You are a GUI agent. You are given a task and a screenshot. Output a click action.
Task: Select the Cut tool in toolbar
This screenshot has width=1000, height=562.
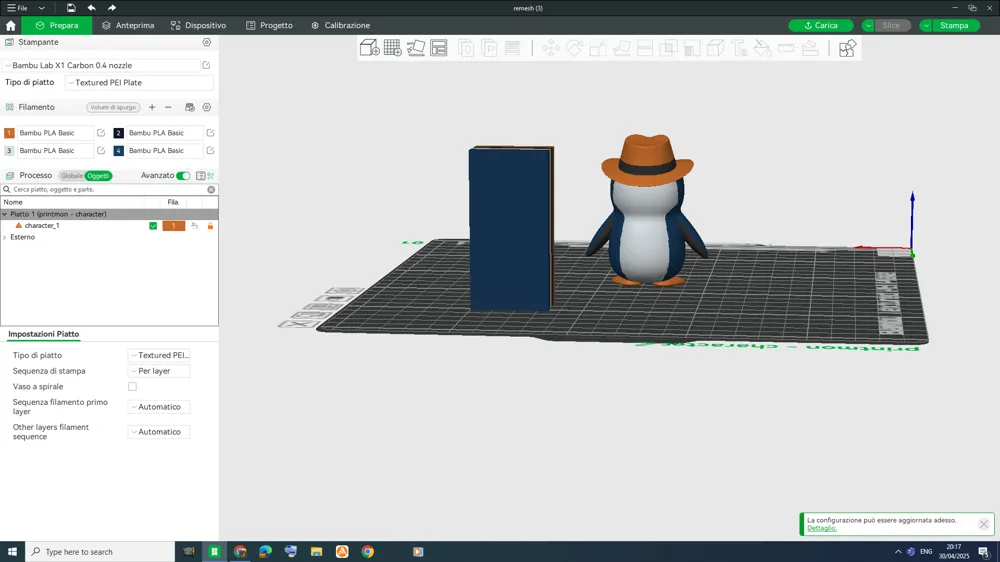click(645, 48)
